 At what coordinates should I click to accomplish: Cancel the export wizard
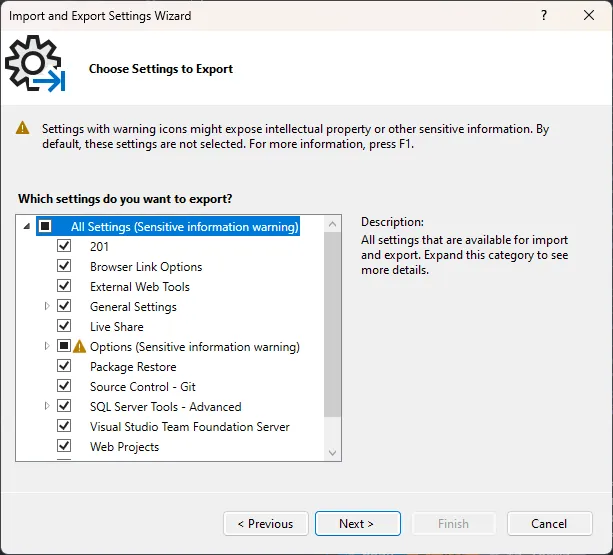point(550,523)
